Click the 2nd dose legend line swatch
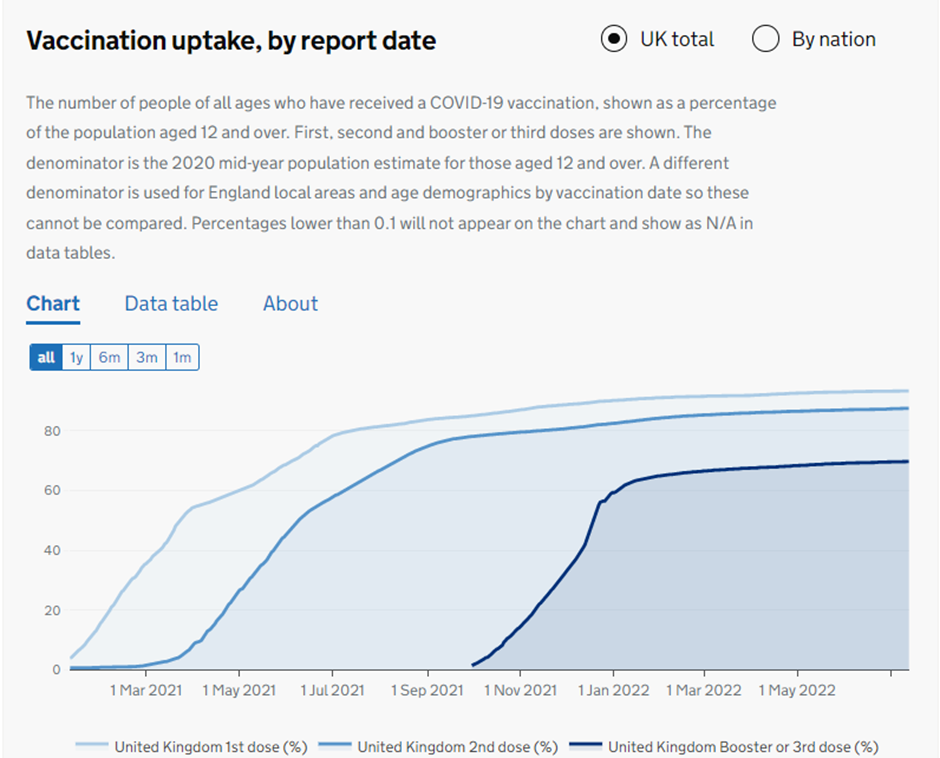This screenshot has width=940, height=758. pos(335,746)
